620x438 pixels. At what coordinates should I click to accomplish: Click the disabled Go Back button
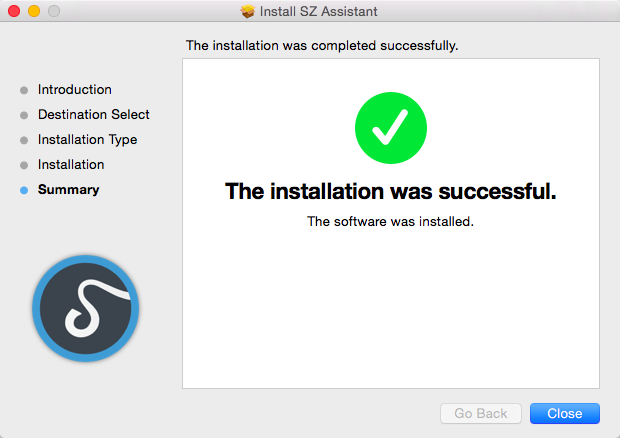pyautogui.click(x=481, y=413)
